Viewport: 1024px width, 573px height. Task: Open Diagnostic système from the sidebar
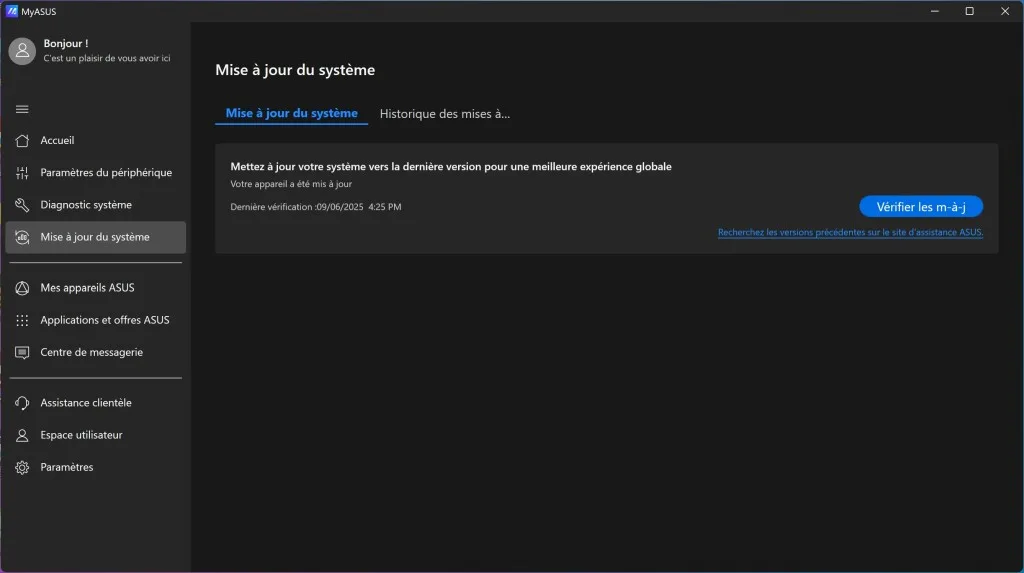[x=86, y=205]
